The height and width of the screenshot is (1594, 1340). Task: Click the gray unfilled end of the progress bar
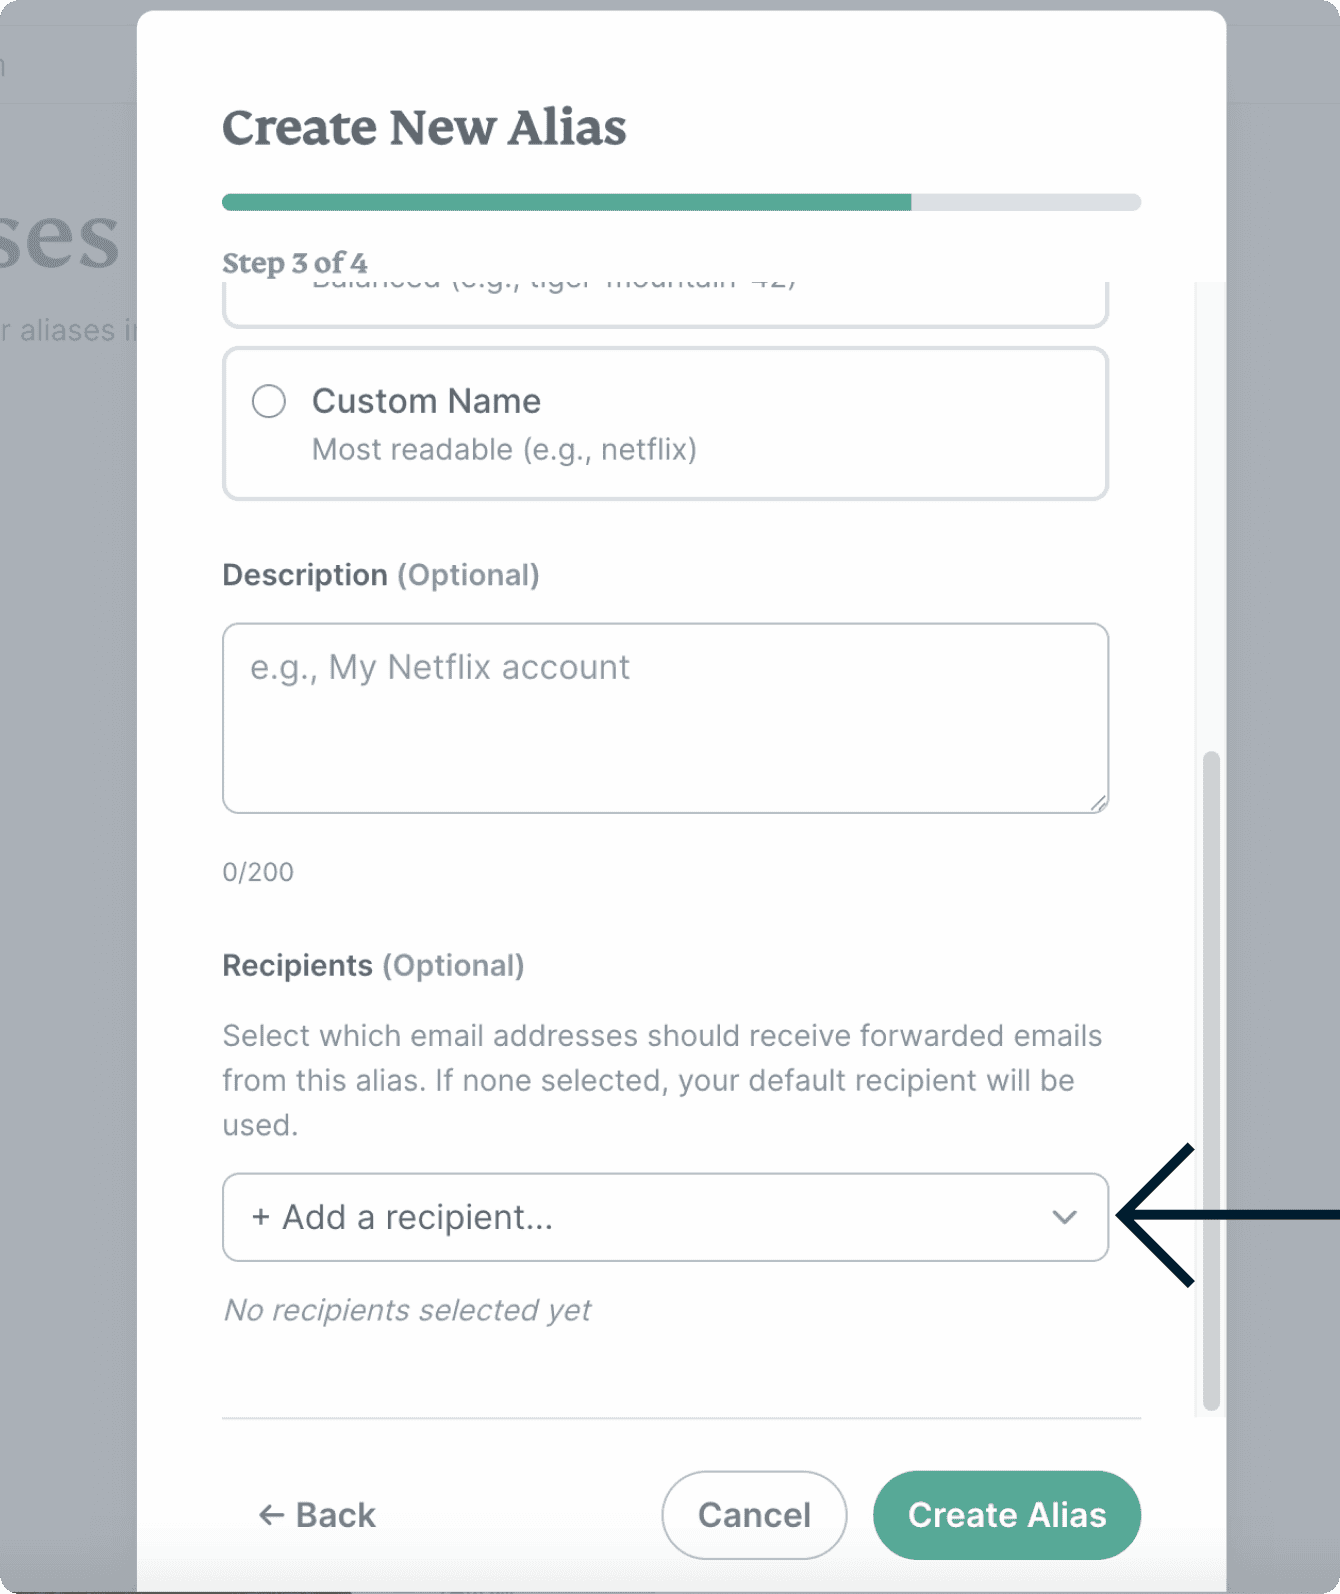point(1025,202)
